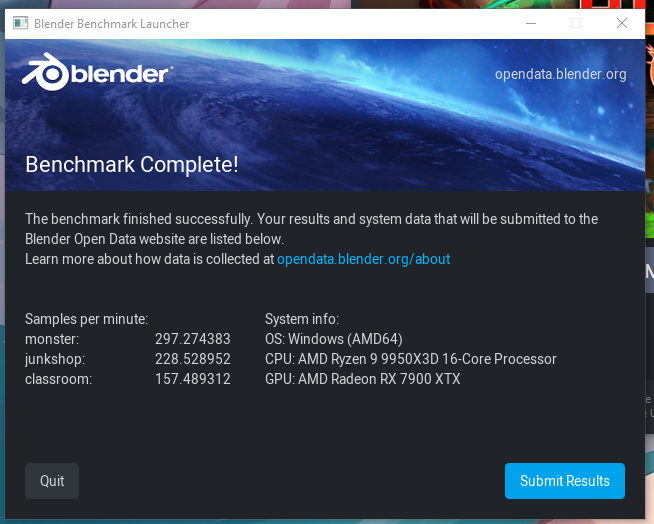The image size is (654, 524).
Task: Click opendata.blender.org text in the banner
Action: 561,74
